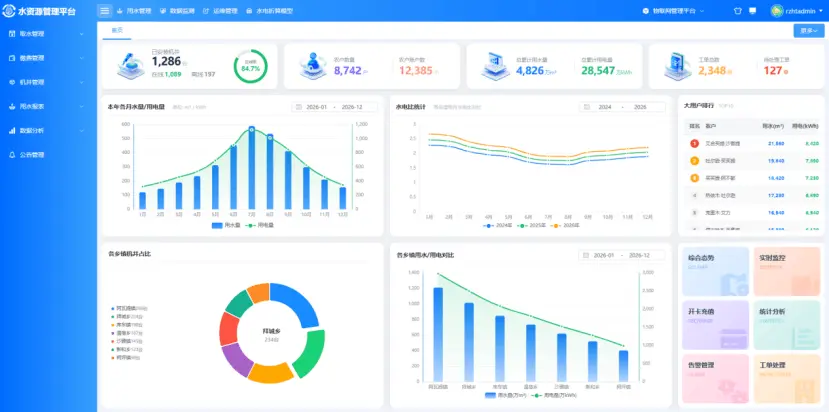
Task: Click calendar icon in 水电比统计 year range
Action: point(587,107)
